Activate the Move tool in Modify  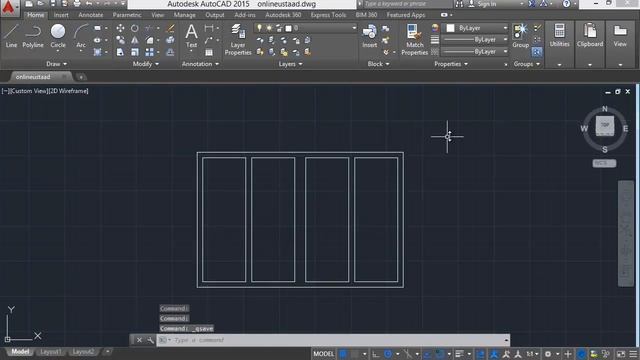tap(120, 28)
